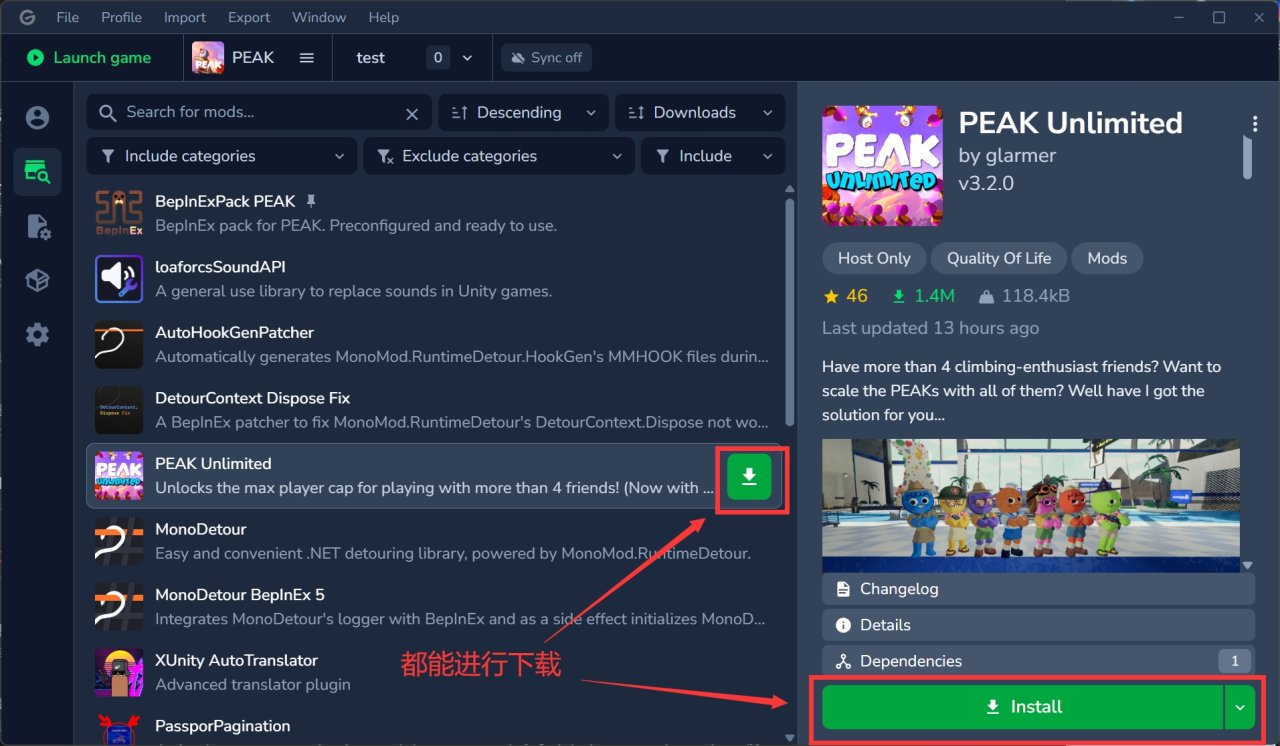
Task: Open the Export menu
Action: click(249, 17)
